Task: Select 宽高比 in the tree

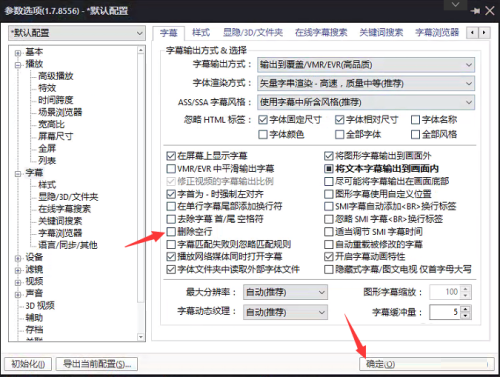Action: tap(51, 125)
